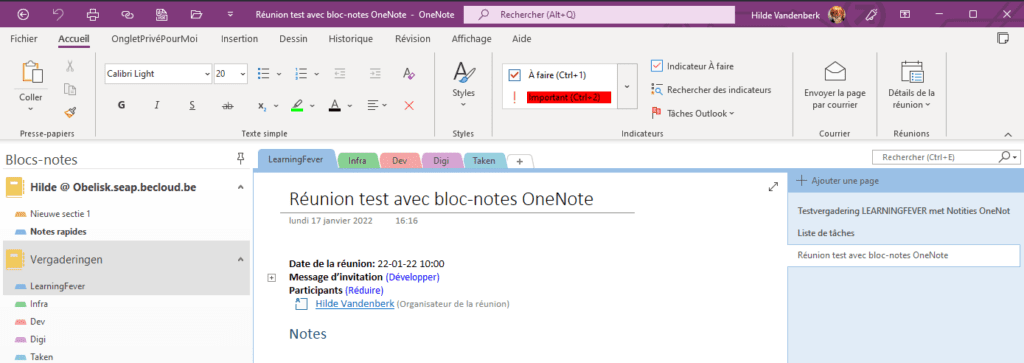Screen dimensions: 1024x363
Task: Toggle bold G formatting
Action: pos(121,105)
